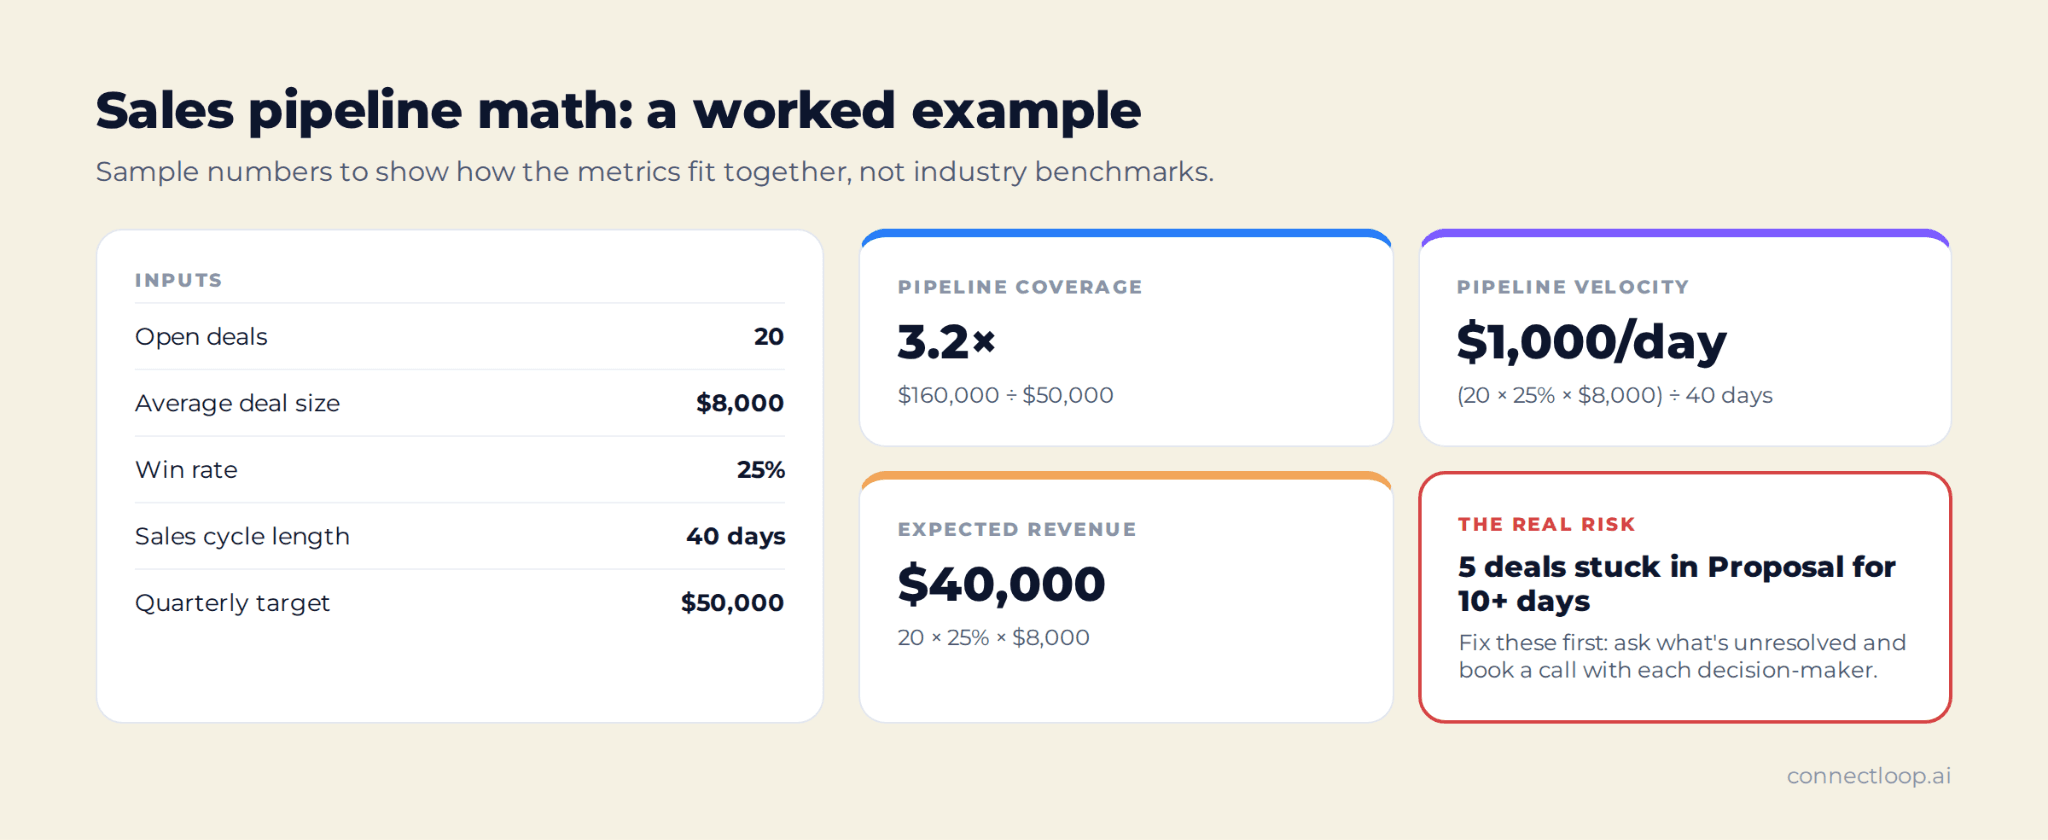Select the Win rate 25% value

point(761,470)
